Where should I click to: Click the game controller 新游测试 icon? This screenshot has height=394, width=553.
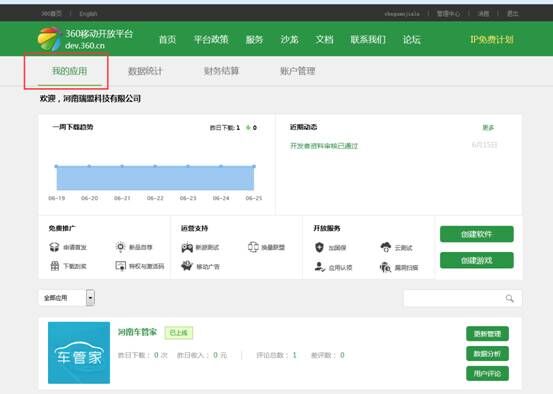[x=187, y=247]
